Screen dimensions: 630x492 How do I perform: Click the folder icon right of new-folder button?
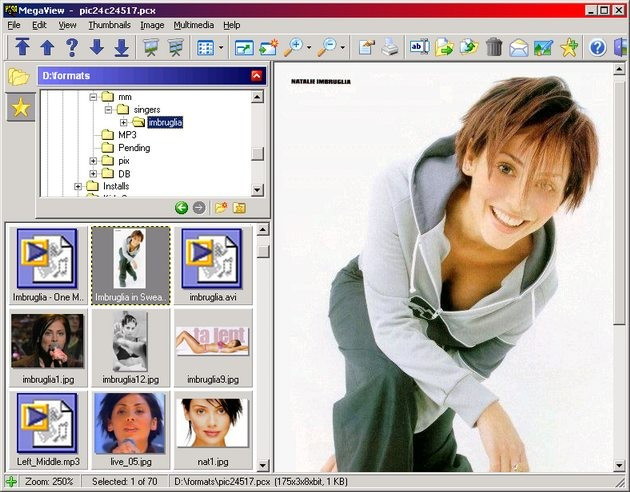click(x=239, y=208)
